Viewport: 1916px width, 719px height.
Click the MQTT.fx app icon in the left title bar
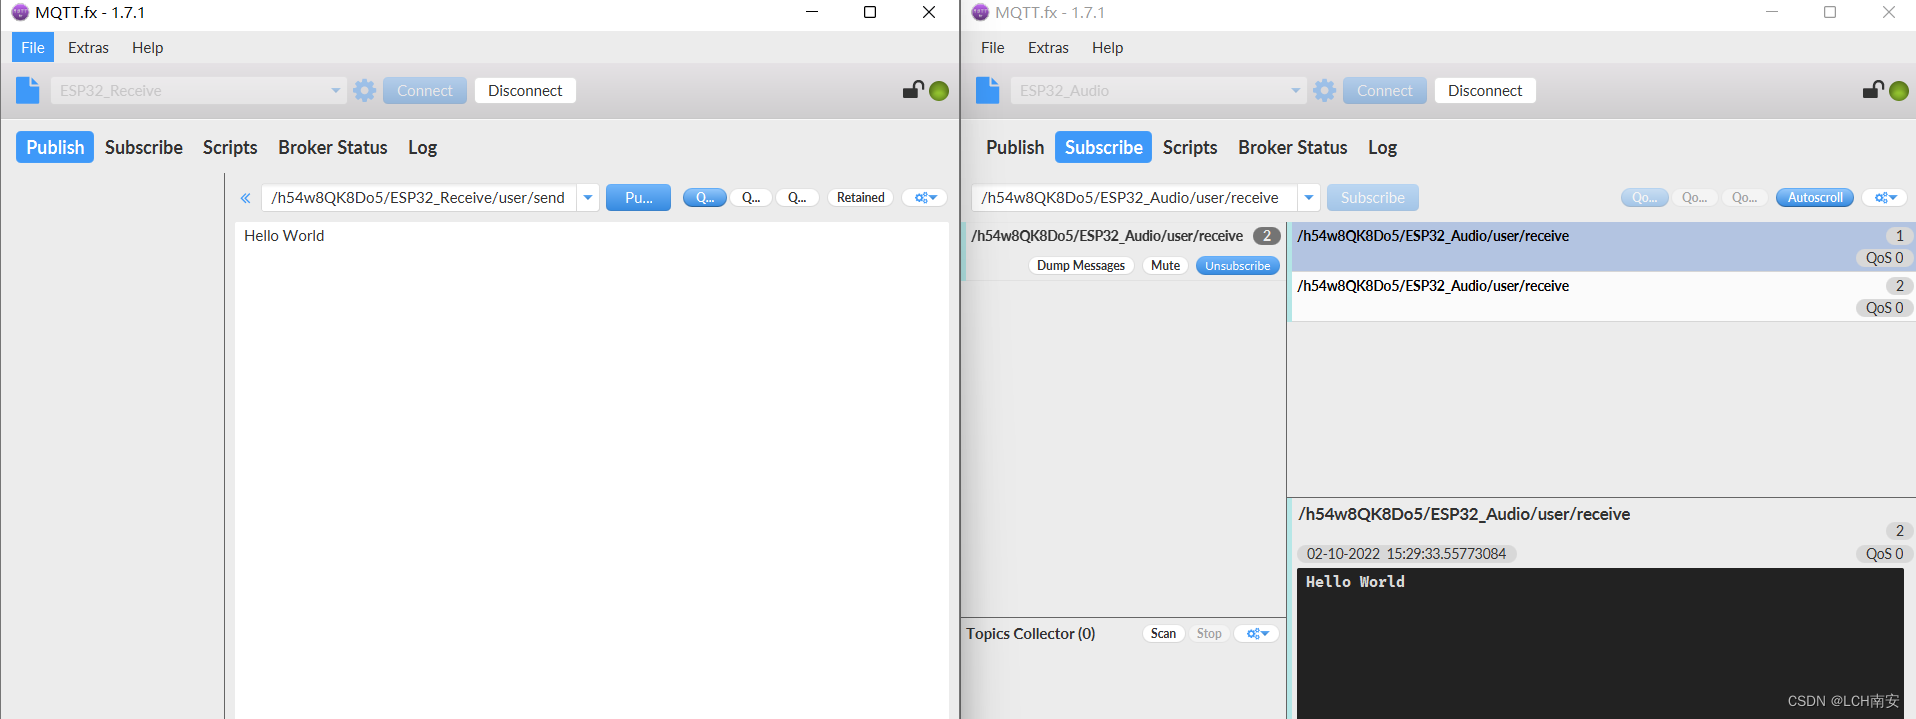coord(20,12)
